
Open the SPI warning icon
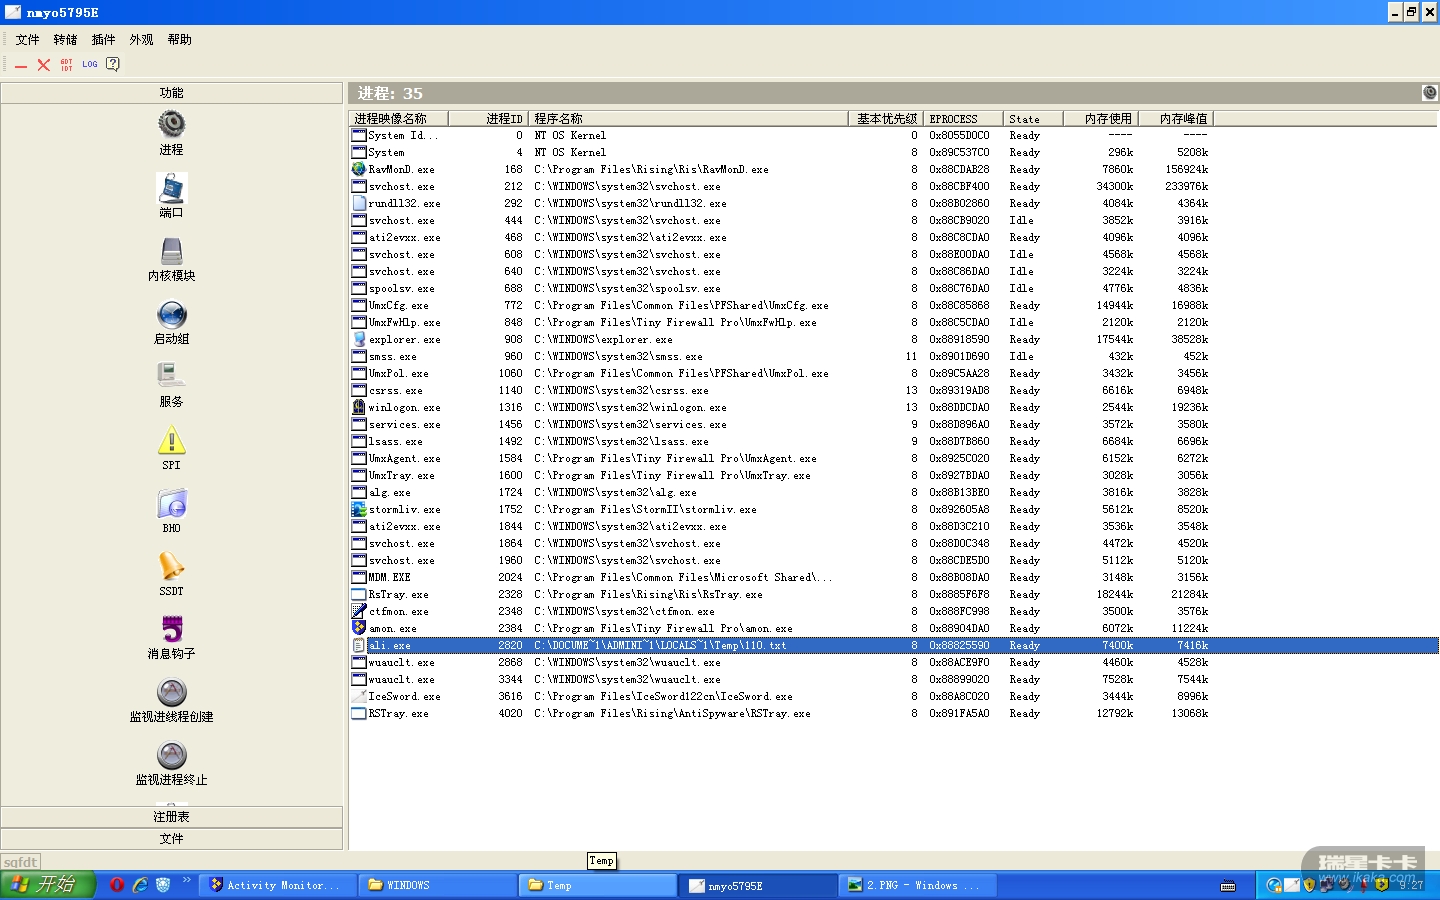pyautogui.click(x=172, y=440)
